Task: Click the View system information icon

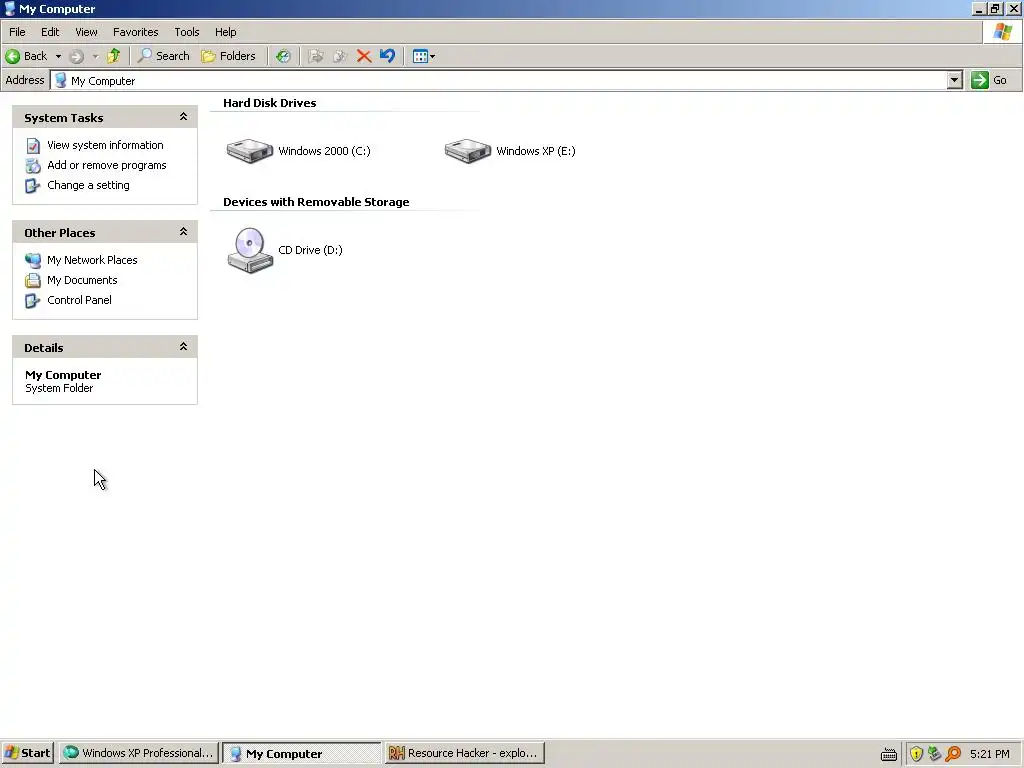Action: (x=33, y=146)
